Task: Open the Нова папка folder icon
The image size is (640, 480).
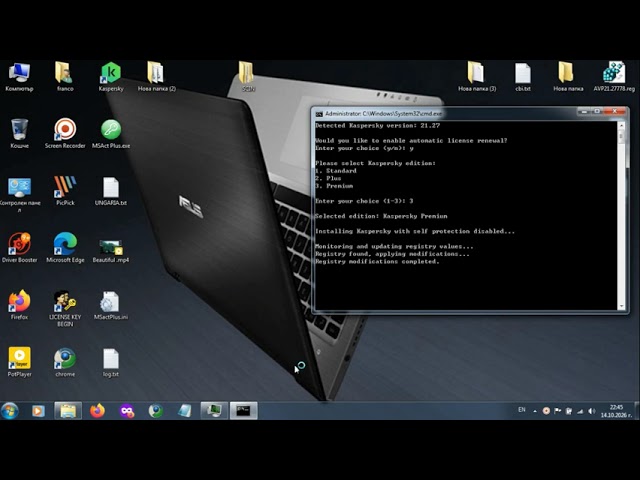Action: pos(568,77)
